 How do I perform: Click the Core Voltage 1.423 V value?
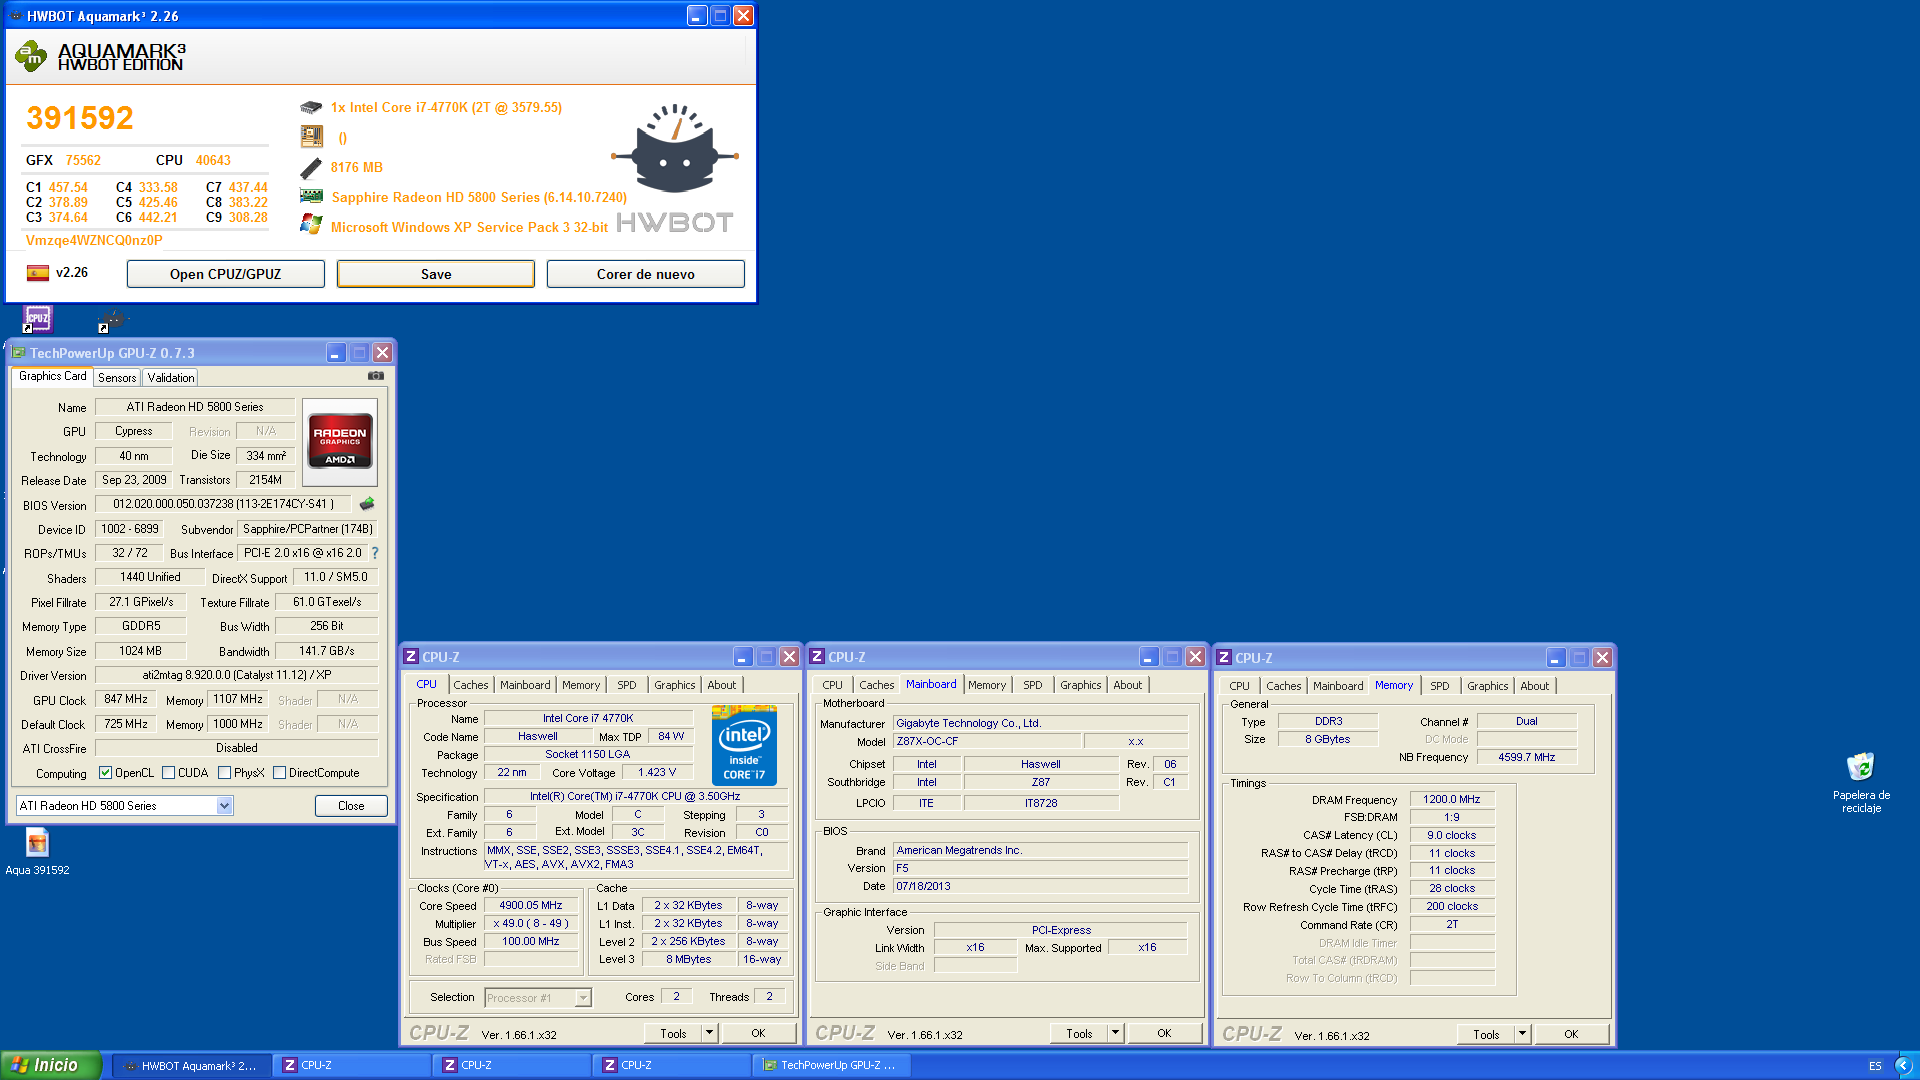coord(657,773)
